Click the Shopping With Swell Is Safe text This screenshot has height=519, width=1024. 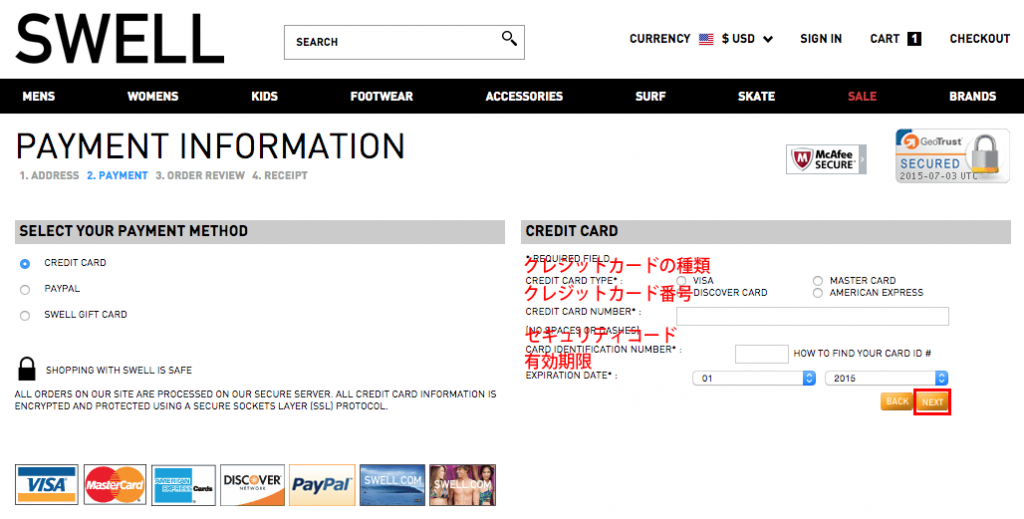click(x=119, y=370)
